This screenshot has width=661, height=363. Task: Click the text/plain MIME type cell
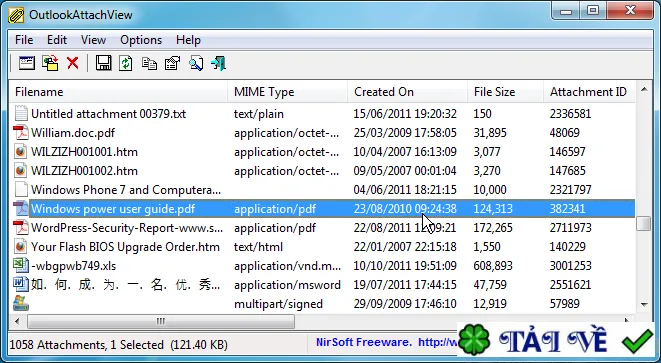(259, 114)
